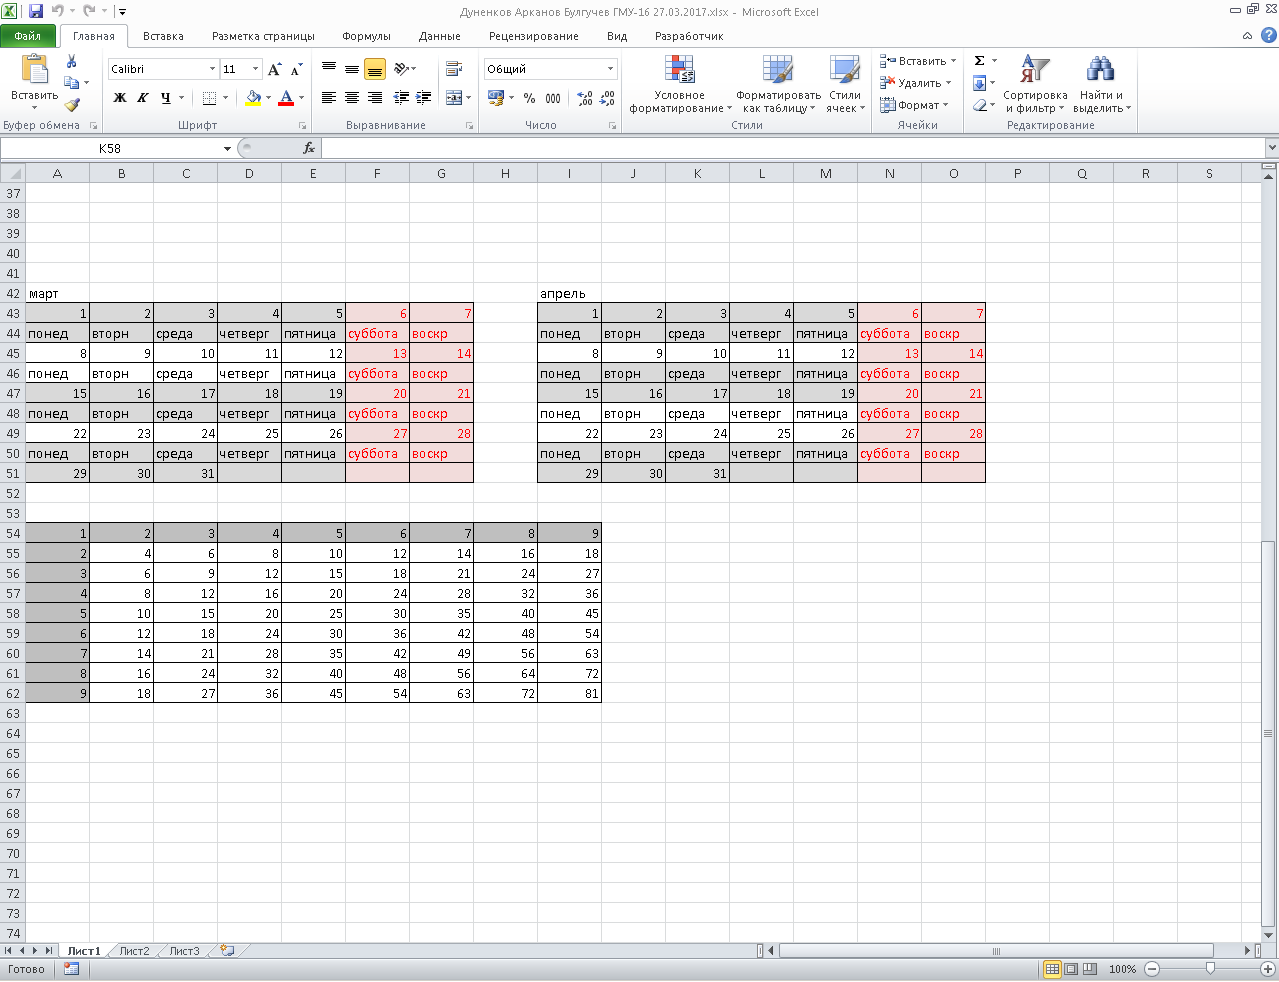Apply cell borders icon
Screen dimensions: 1279x982
[x=209, y=98]
